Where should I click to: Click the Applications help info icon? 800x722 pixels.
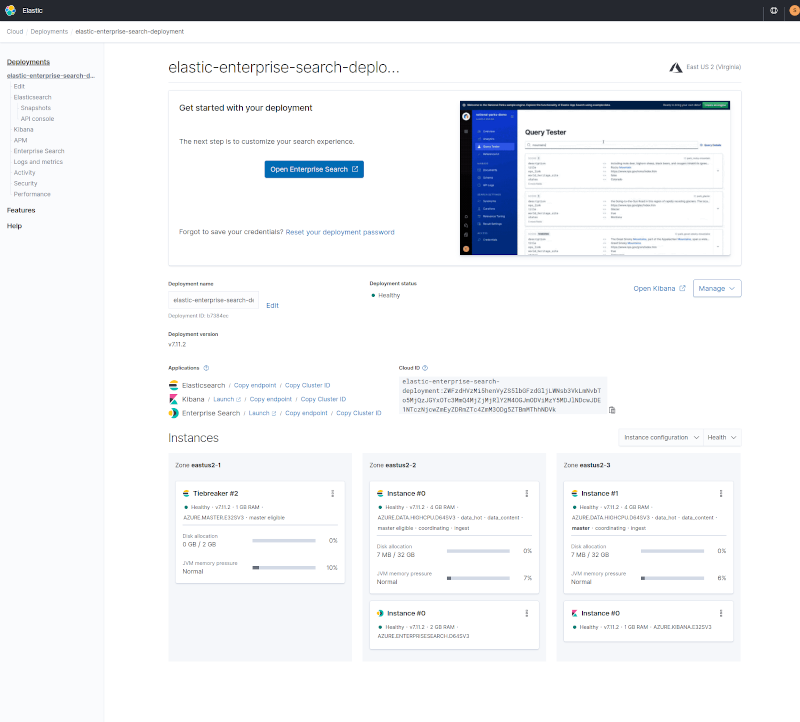pos(206,368)
